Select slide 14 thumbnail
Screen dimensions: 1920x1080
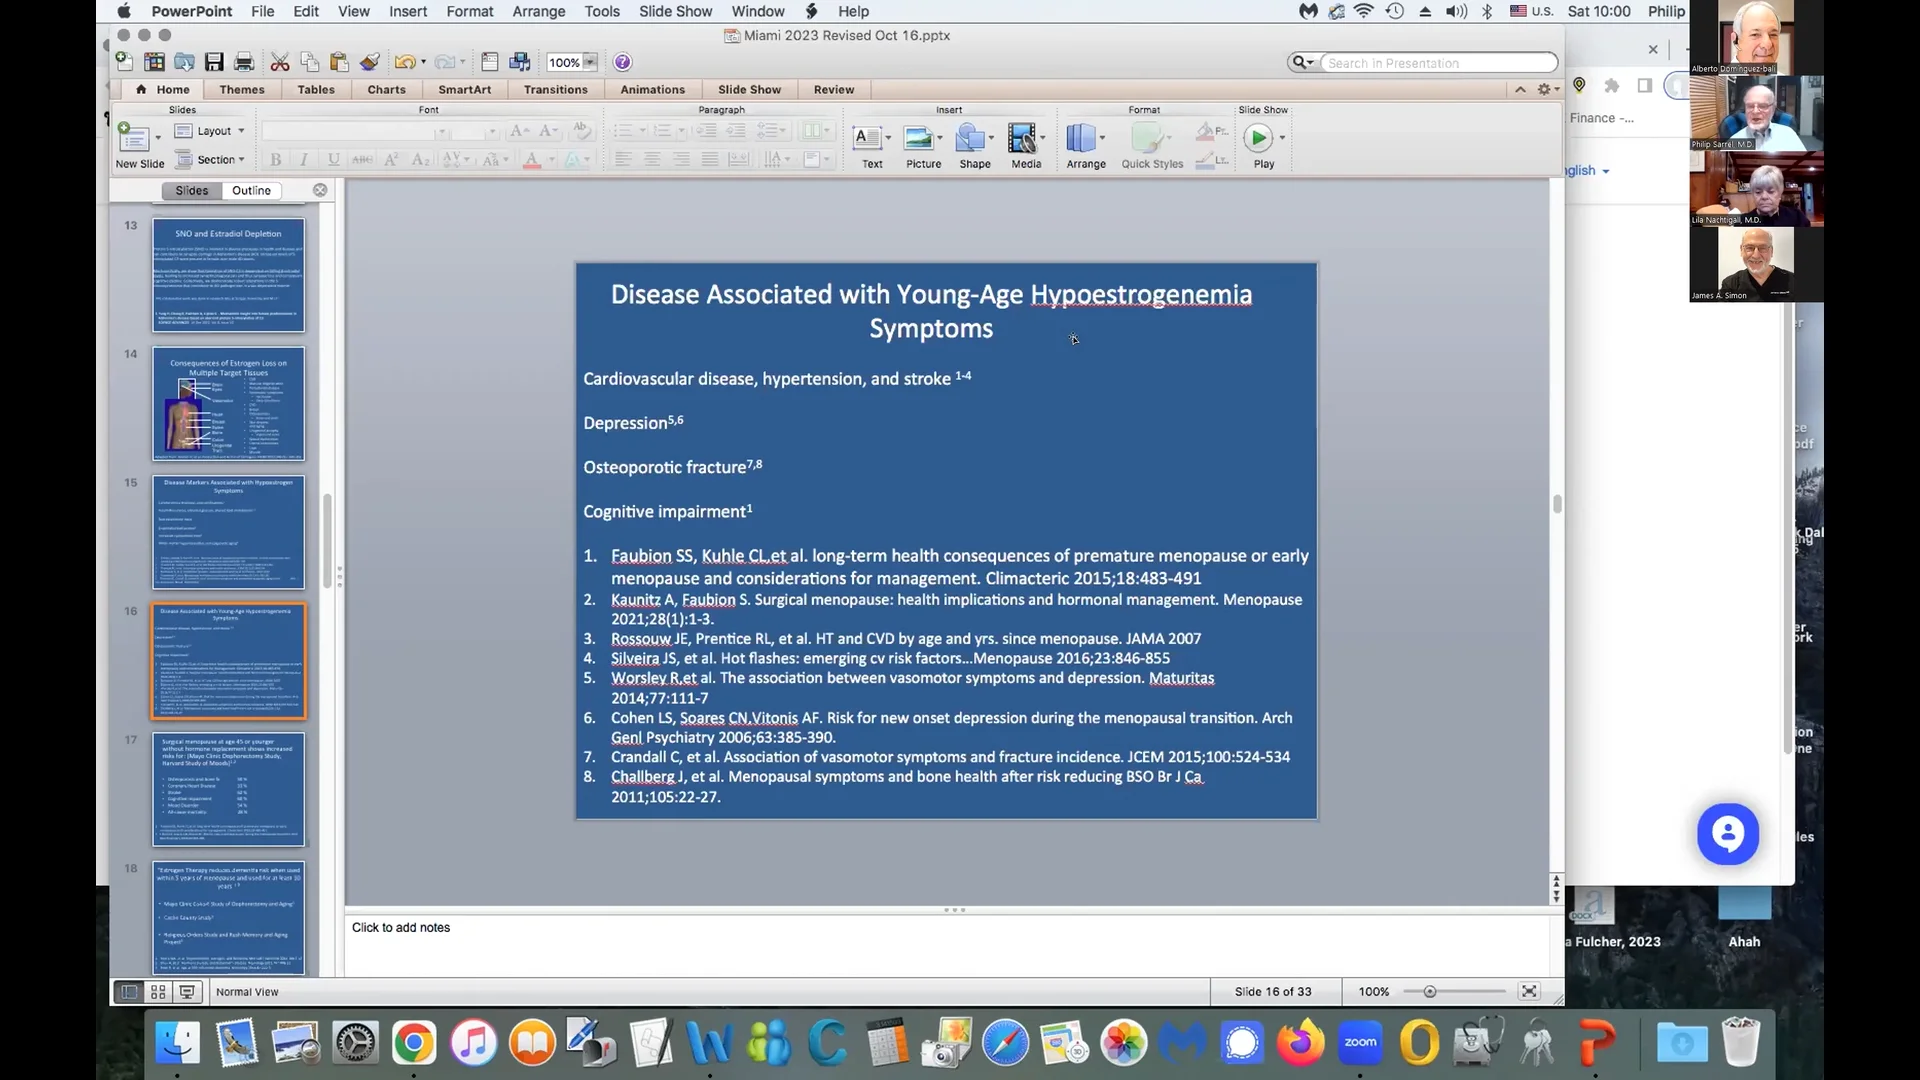coord(228,404)
